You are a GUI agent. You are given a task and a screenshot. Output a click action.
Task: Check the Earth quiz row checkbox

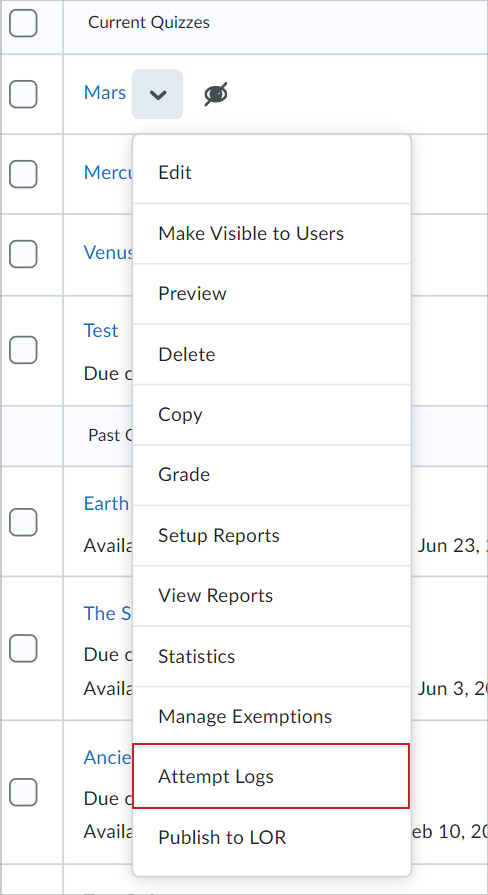pos(23,522)
